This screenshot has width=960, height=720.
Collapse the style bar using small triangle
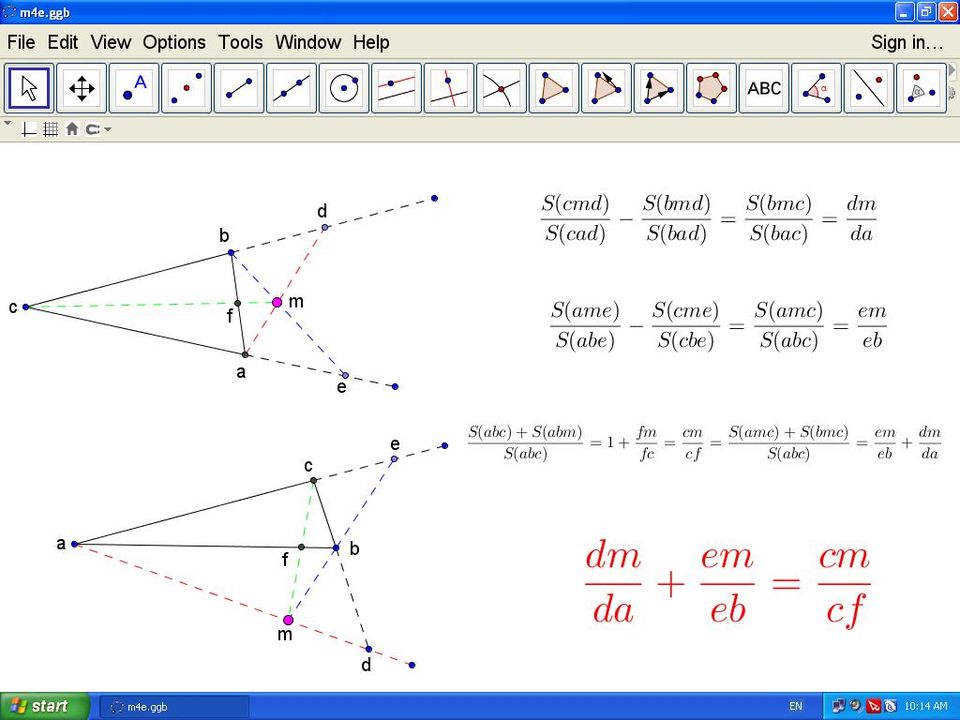click(8, 124)
